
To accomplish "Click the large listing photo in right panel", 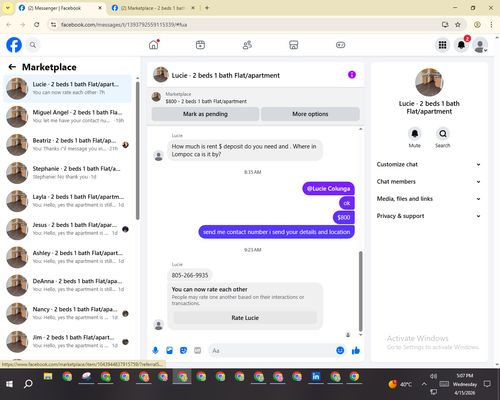I will point(429,82).
